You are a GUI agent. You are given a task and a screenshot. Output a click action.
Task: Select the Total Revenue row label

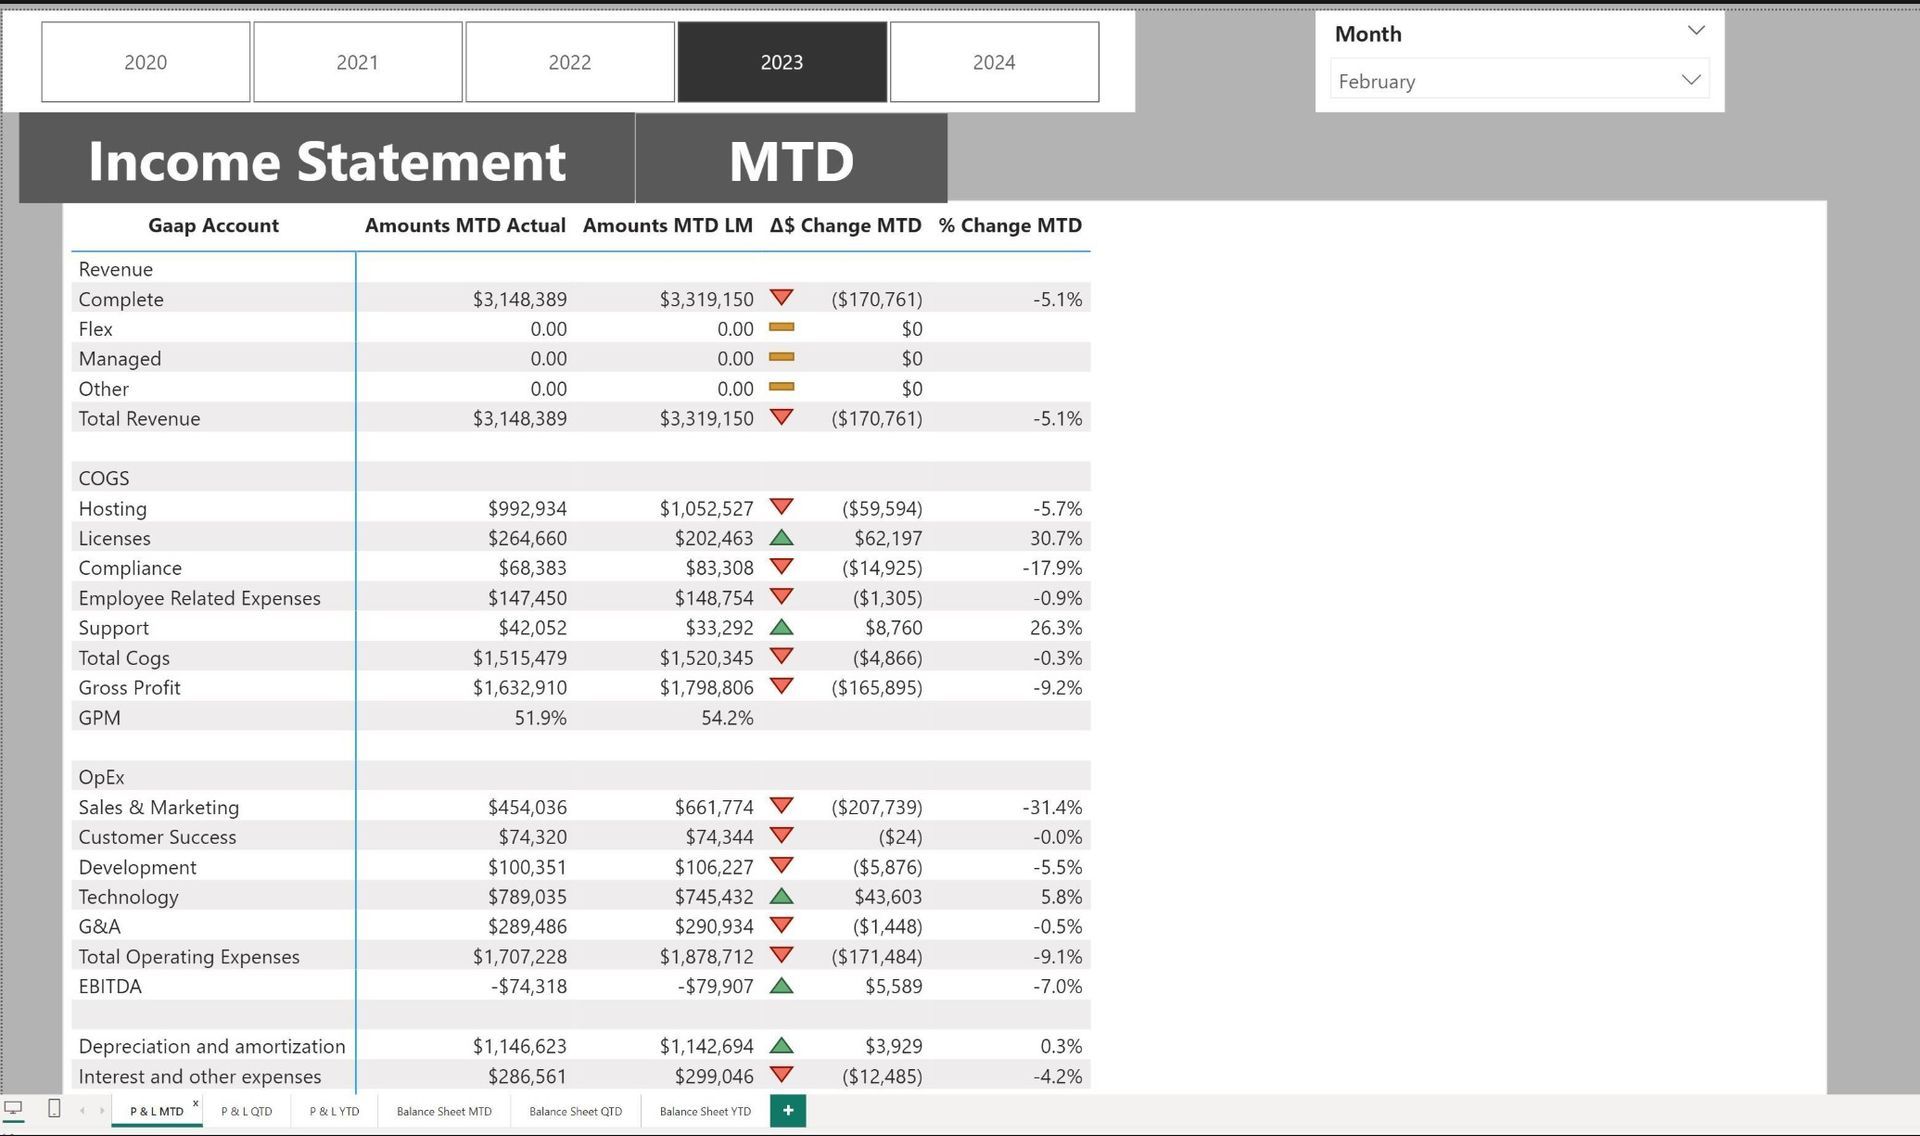pyautogui.click(x=139, y=419)
